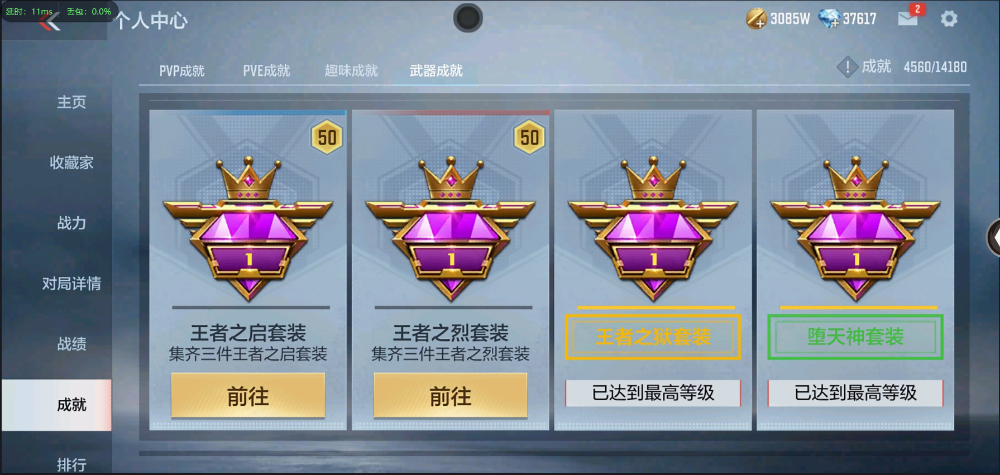Open 对局详情 in the left sidebar
The image size is (1000, 475).
pos(71,284)
